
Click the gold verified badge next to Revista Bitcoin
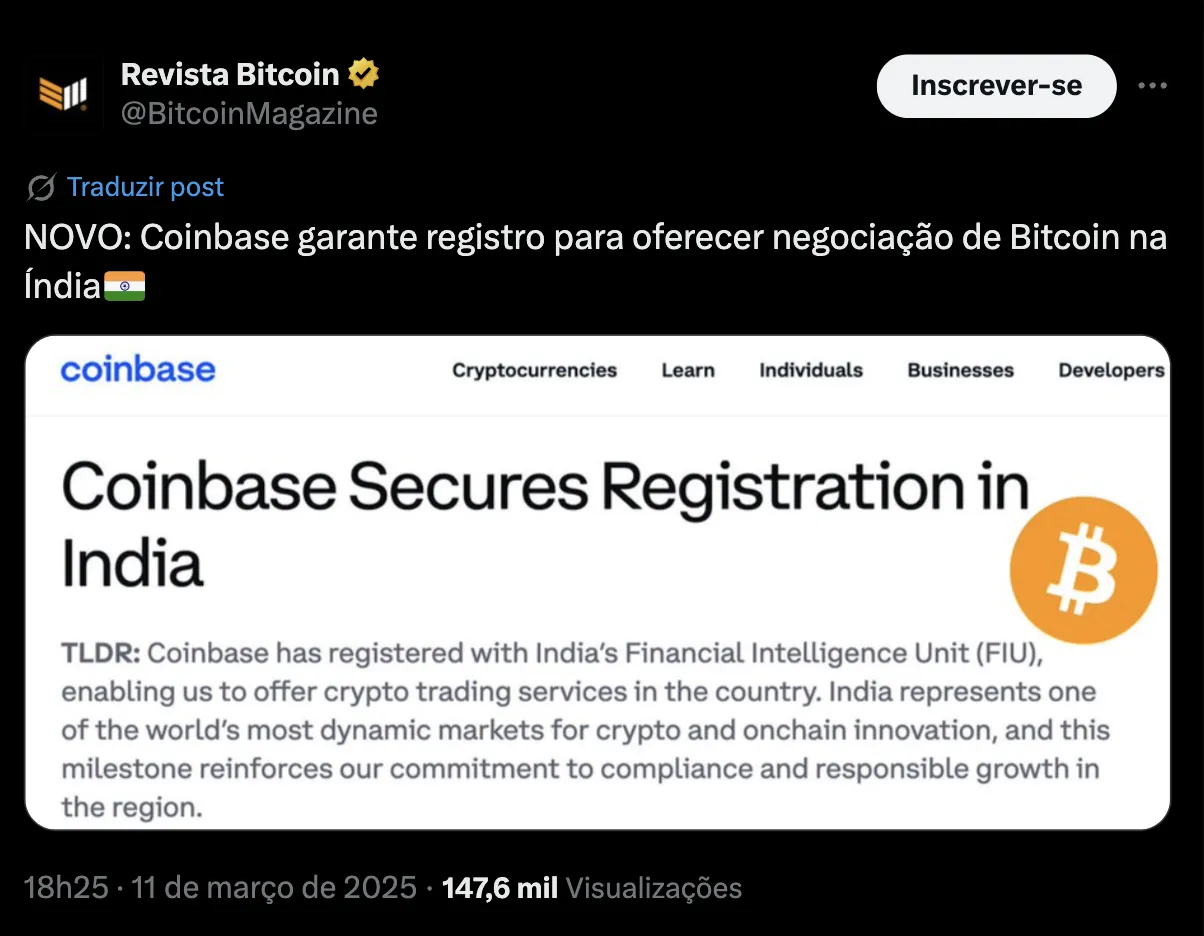tap(362, 72)
